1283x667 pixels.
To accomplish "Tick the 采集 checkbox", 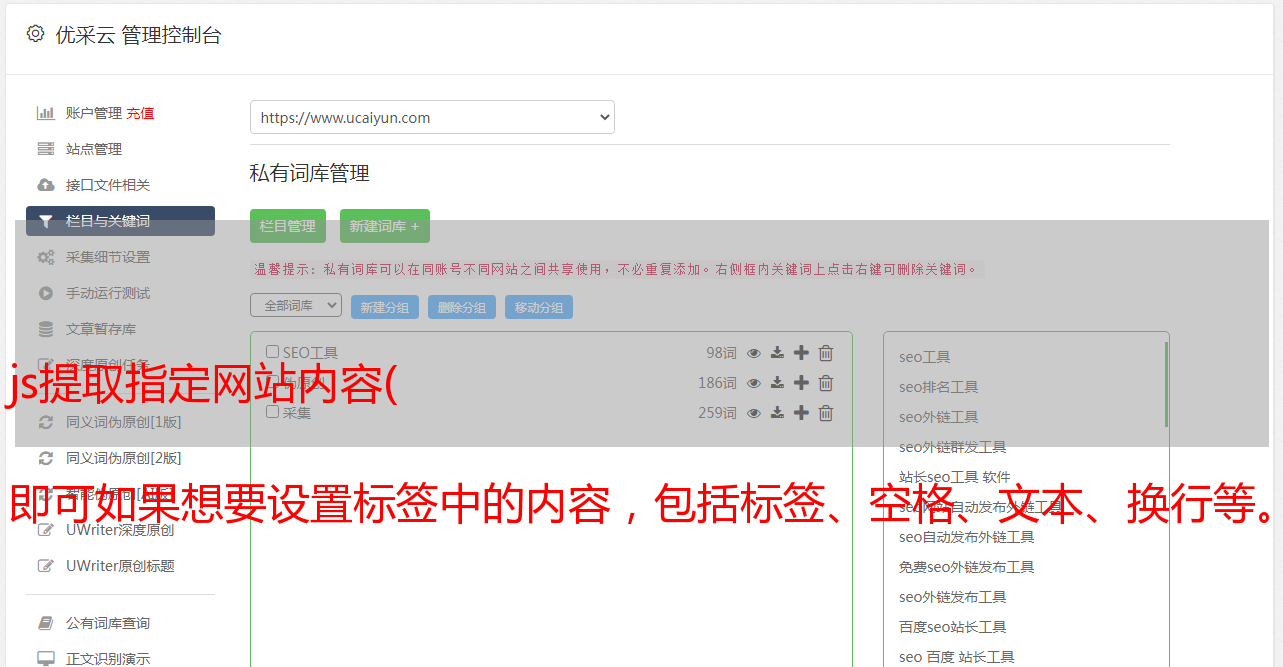I will pyautogui.click(x=272, y=412).
